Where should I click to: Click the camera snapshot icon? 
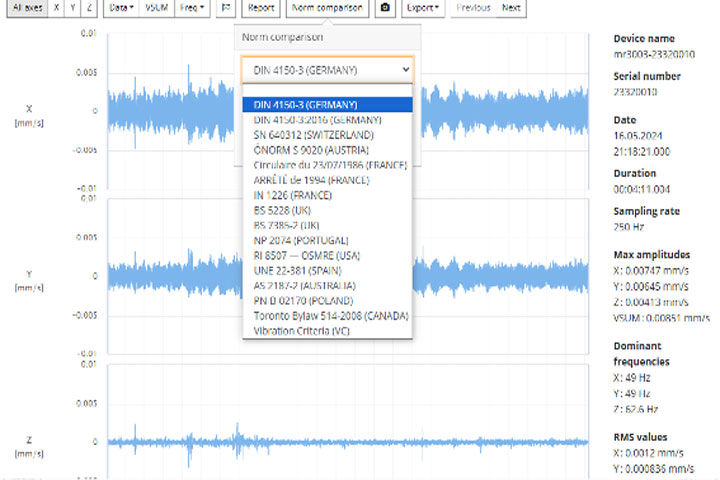(x=385, y=8)
